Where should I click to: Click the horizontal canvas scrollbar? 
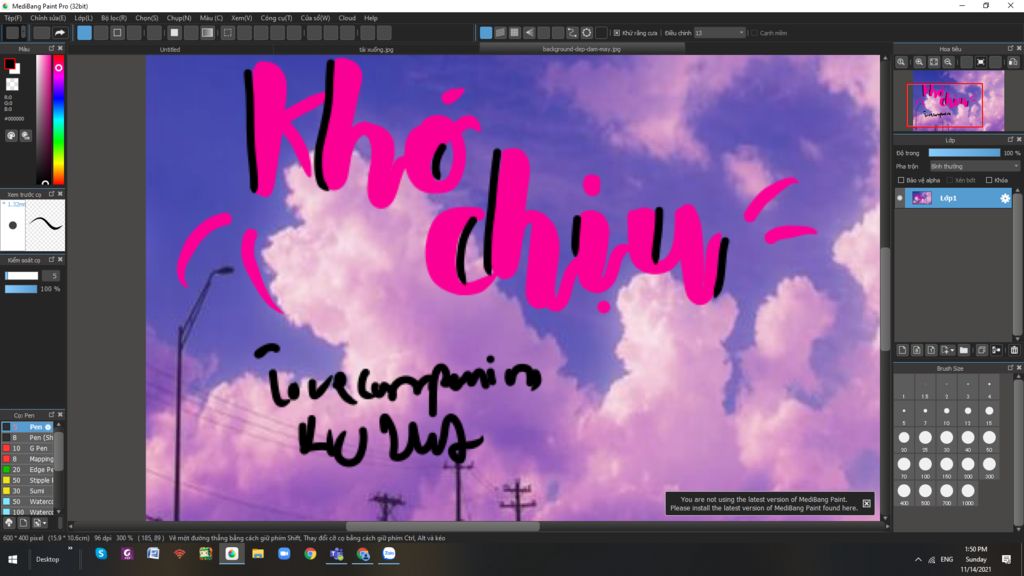click(442, 526)
